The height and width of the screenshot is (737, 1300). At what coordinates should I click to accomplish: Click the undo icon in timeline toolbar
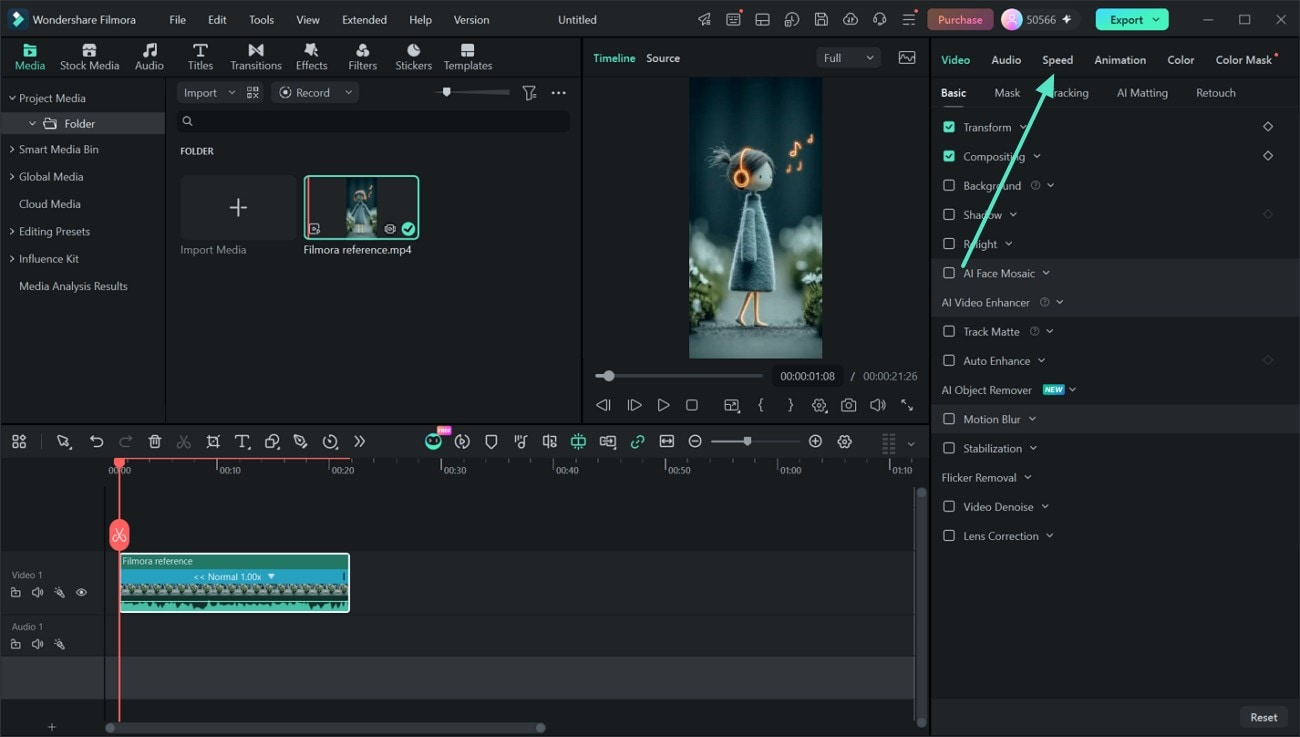pos(96,441)
